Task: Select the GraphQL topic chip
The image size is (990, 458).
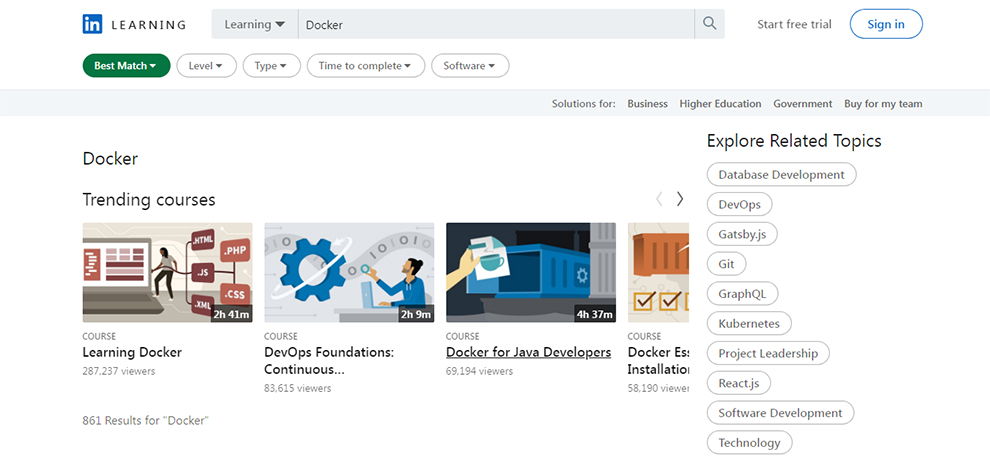Action: point(742,294)
